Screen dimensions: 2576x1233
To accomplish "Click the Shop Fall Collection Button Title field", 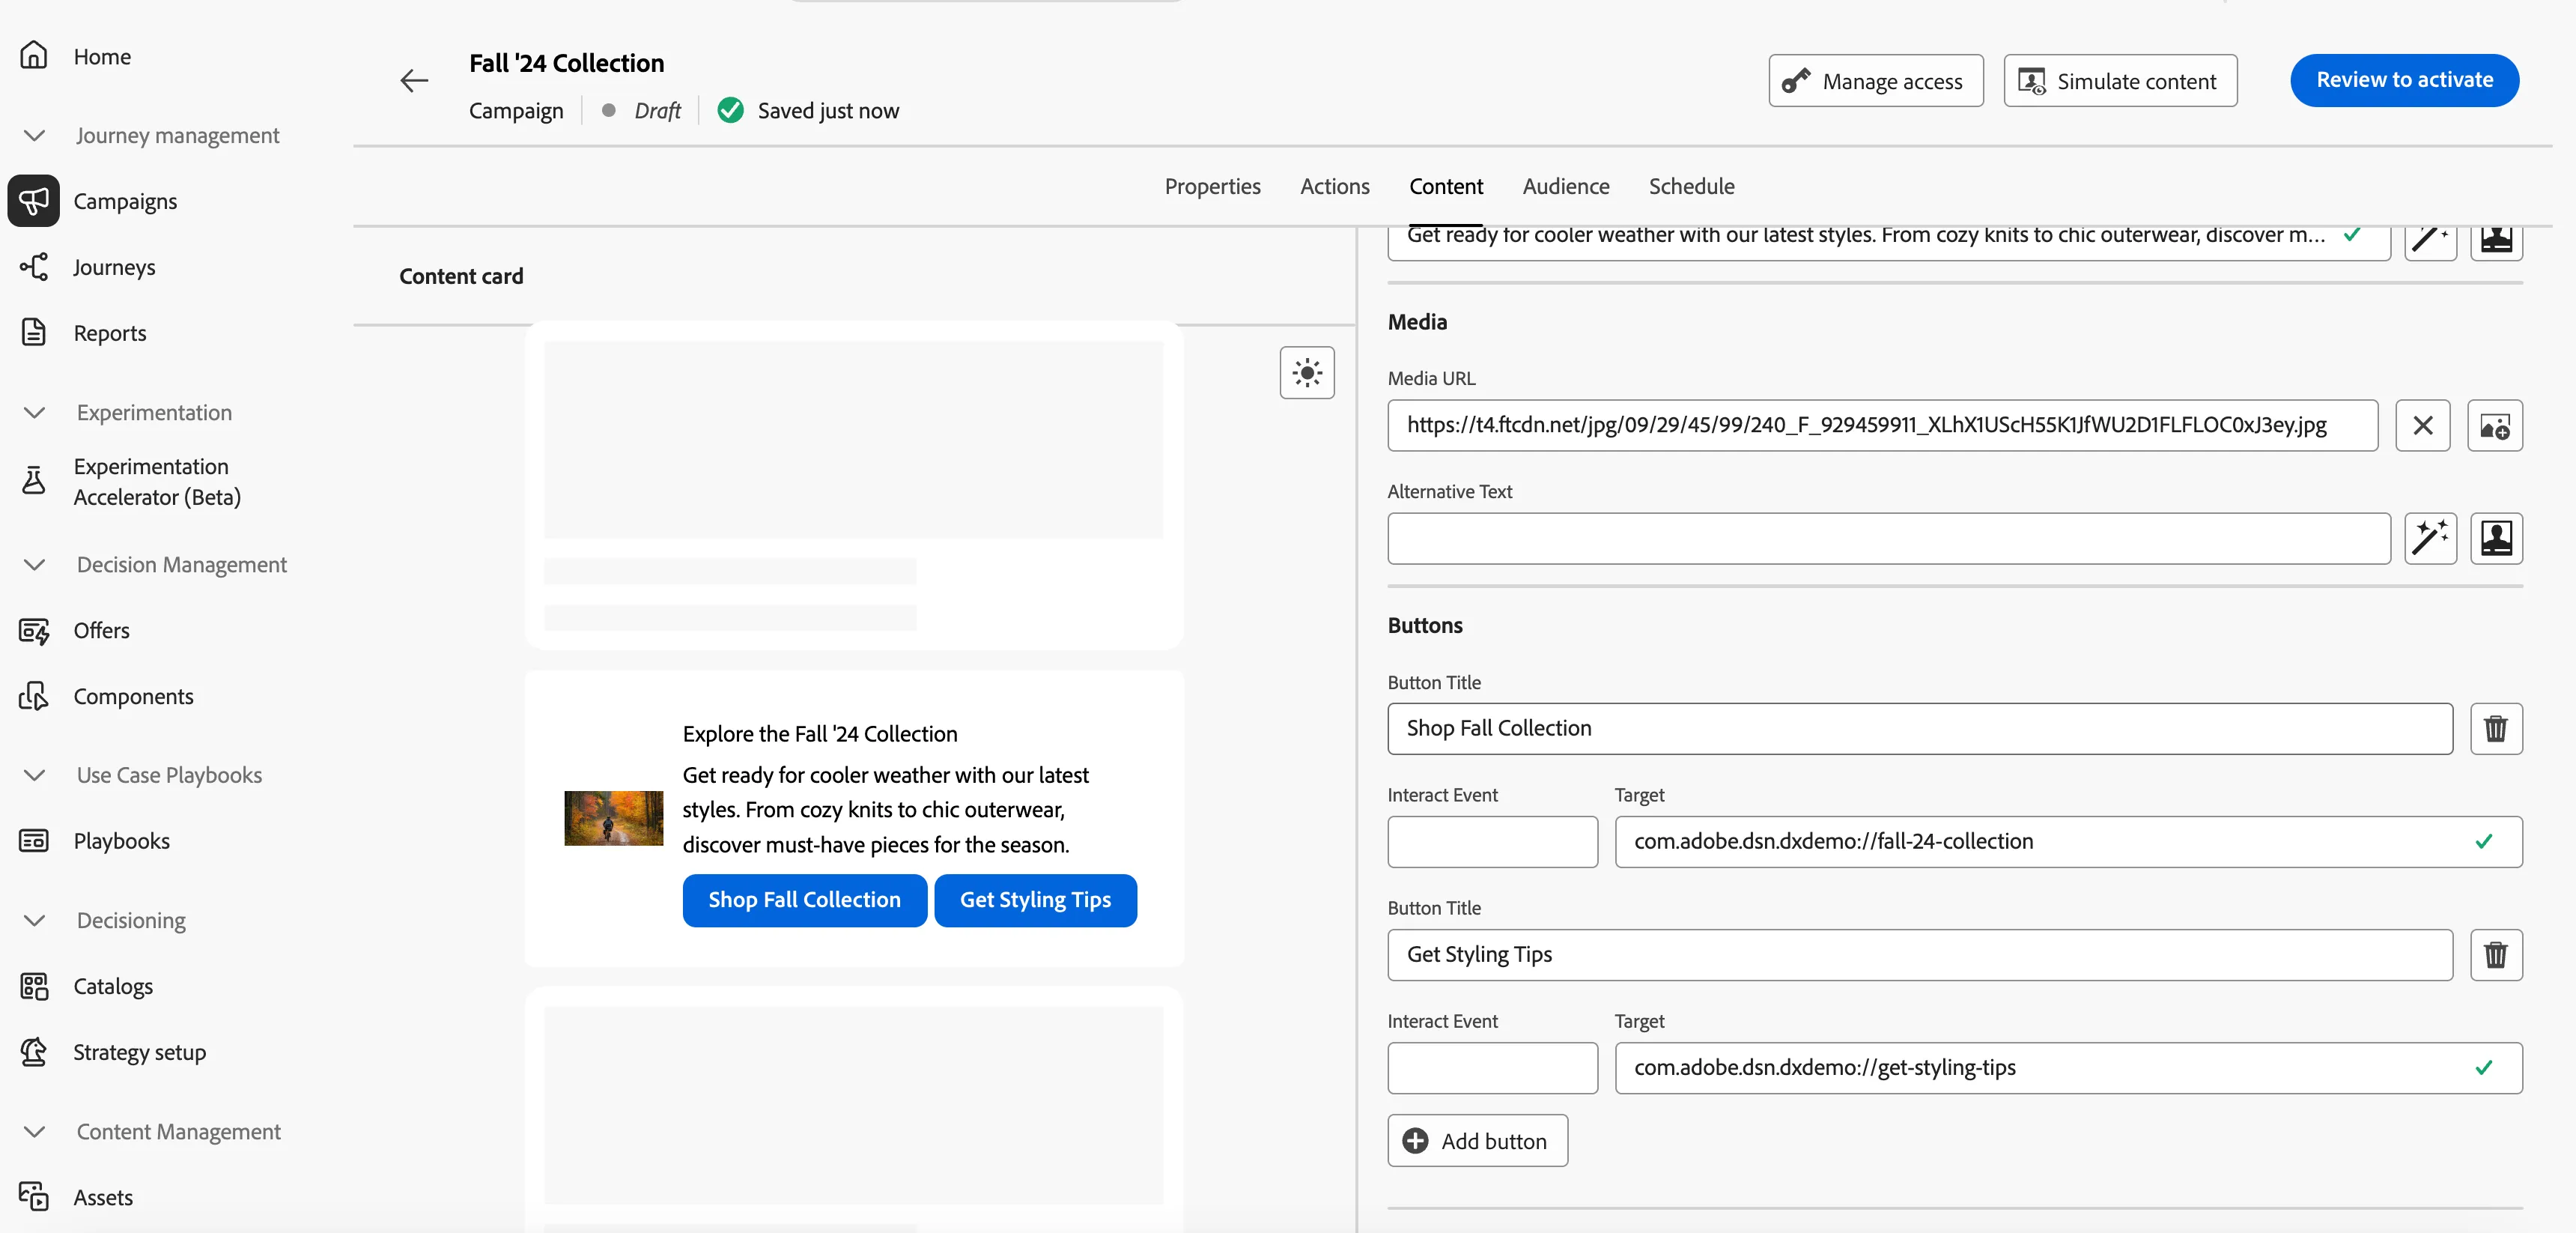I will pyautogui.click(x=1920, y=729).
